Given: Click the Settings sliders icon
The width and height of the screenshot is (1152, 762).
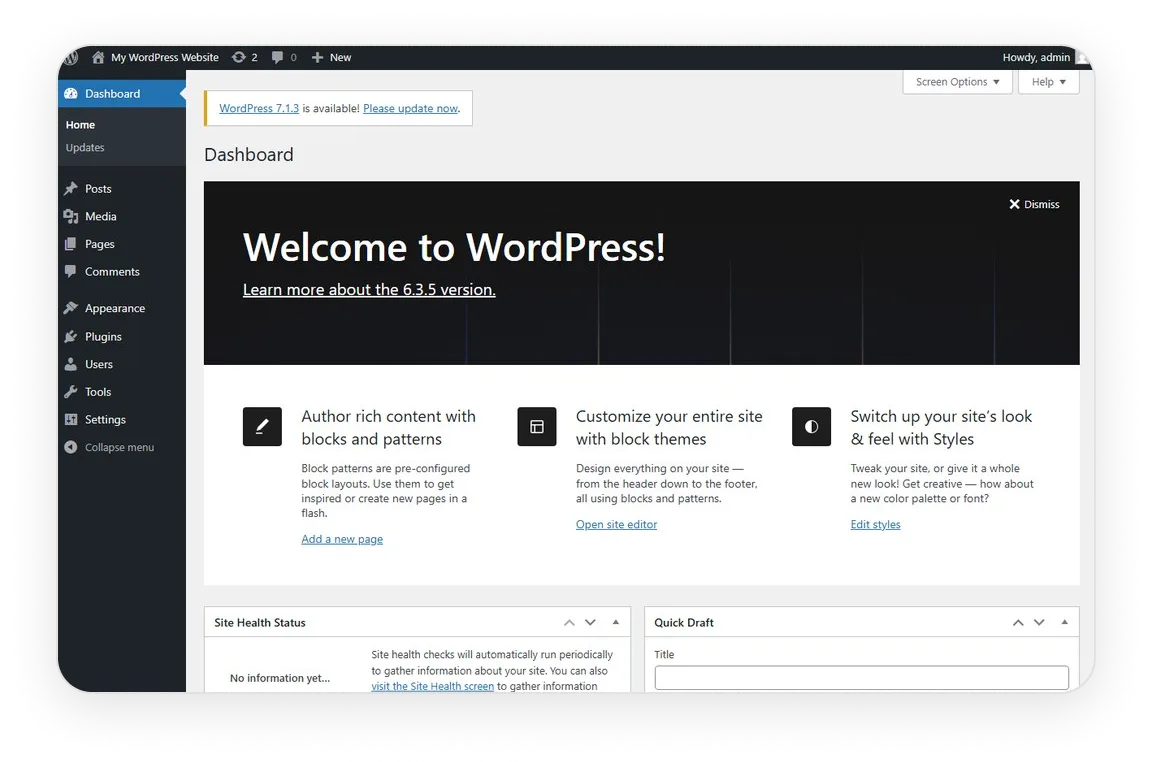Looking at the screenshot, I should [71, 420].
